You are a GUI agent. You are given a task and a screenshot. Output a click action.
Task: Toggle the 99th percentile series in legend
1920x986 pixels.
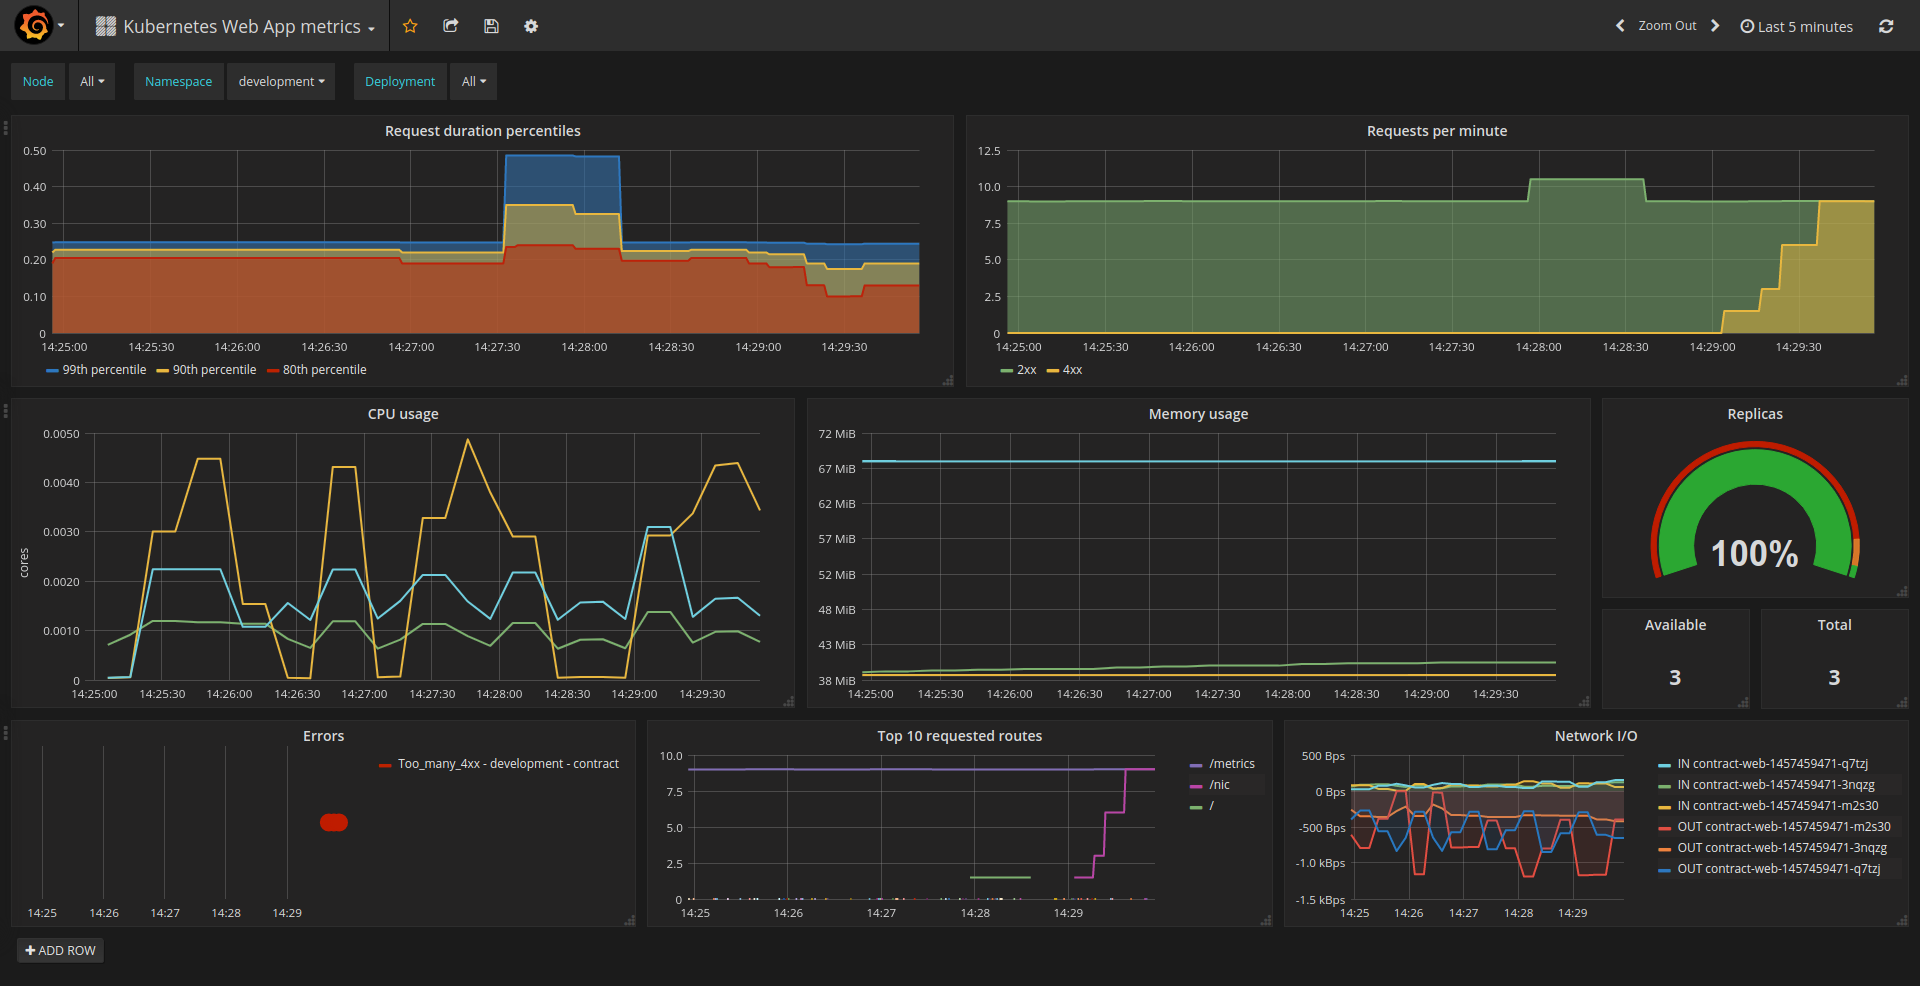(103, 370)
